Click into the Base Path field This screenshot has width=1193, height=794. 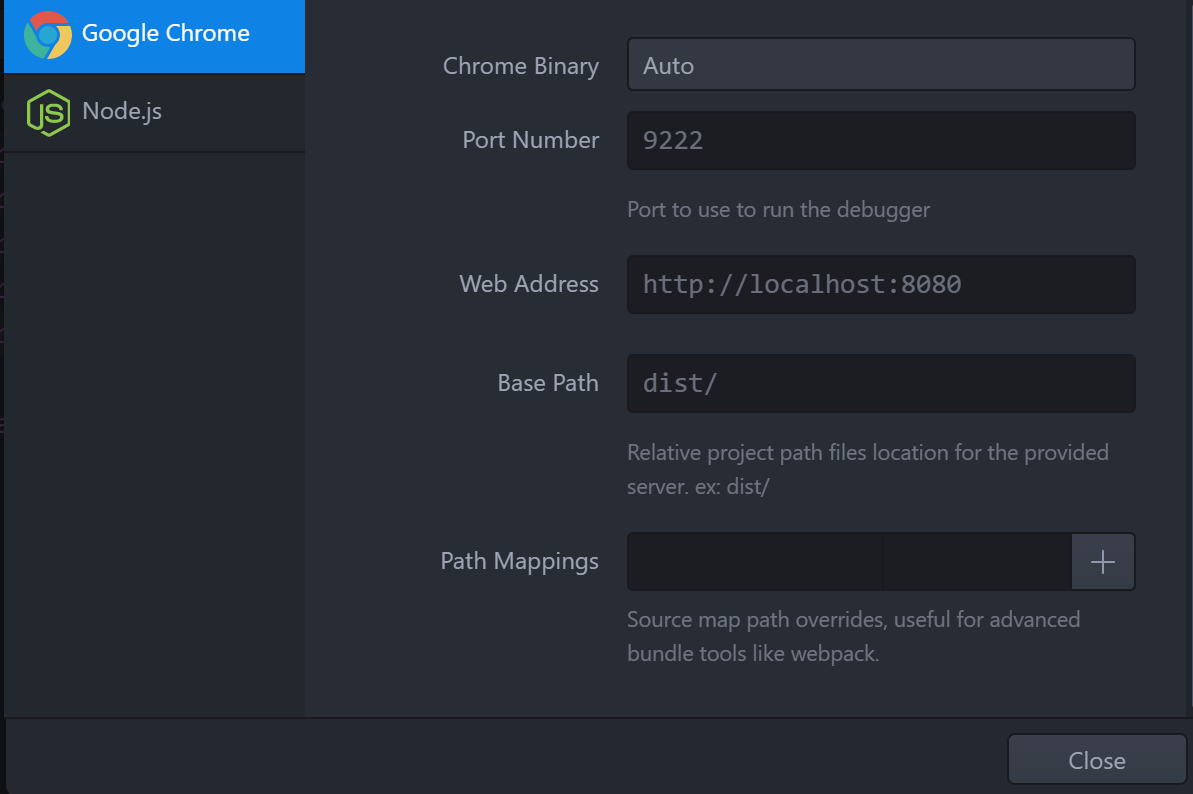(881, 383)
